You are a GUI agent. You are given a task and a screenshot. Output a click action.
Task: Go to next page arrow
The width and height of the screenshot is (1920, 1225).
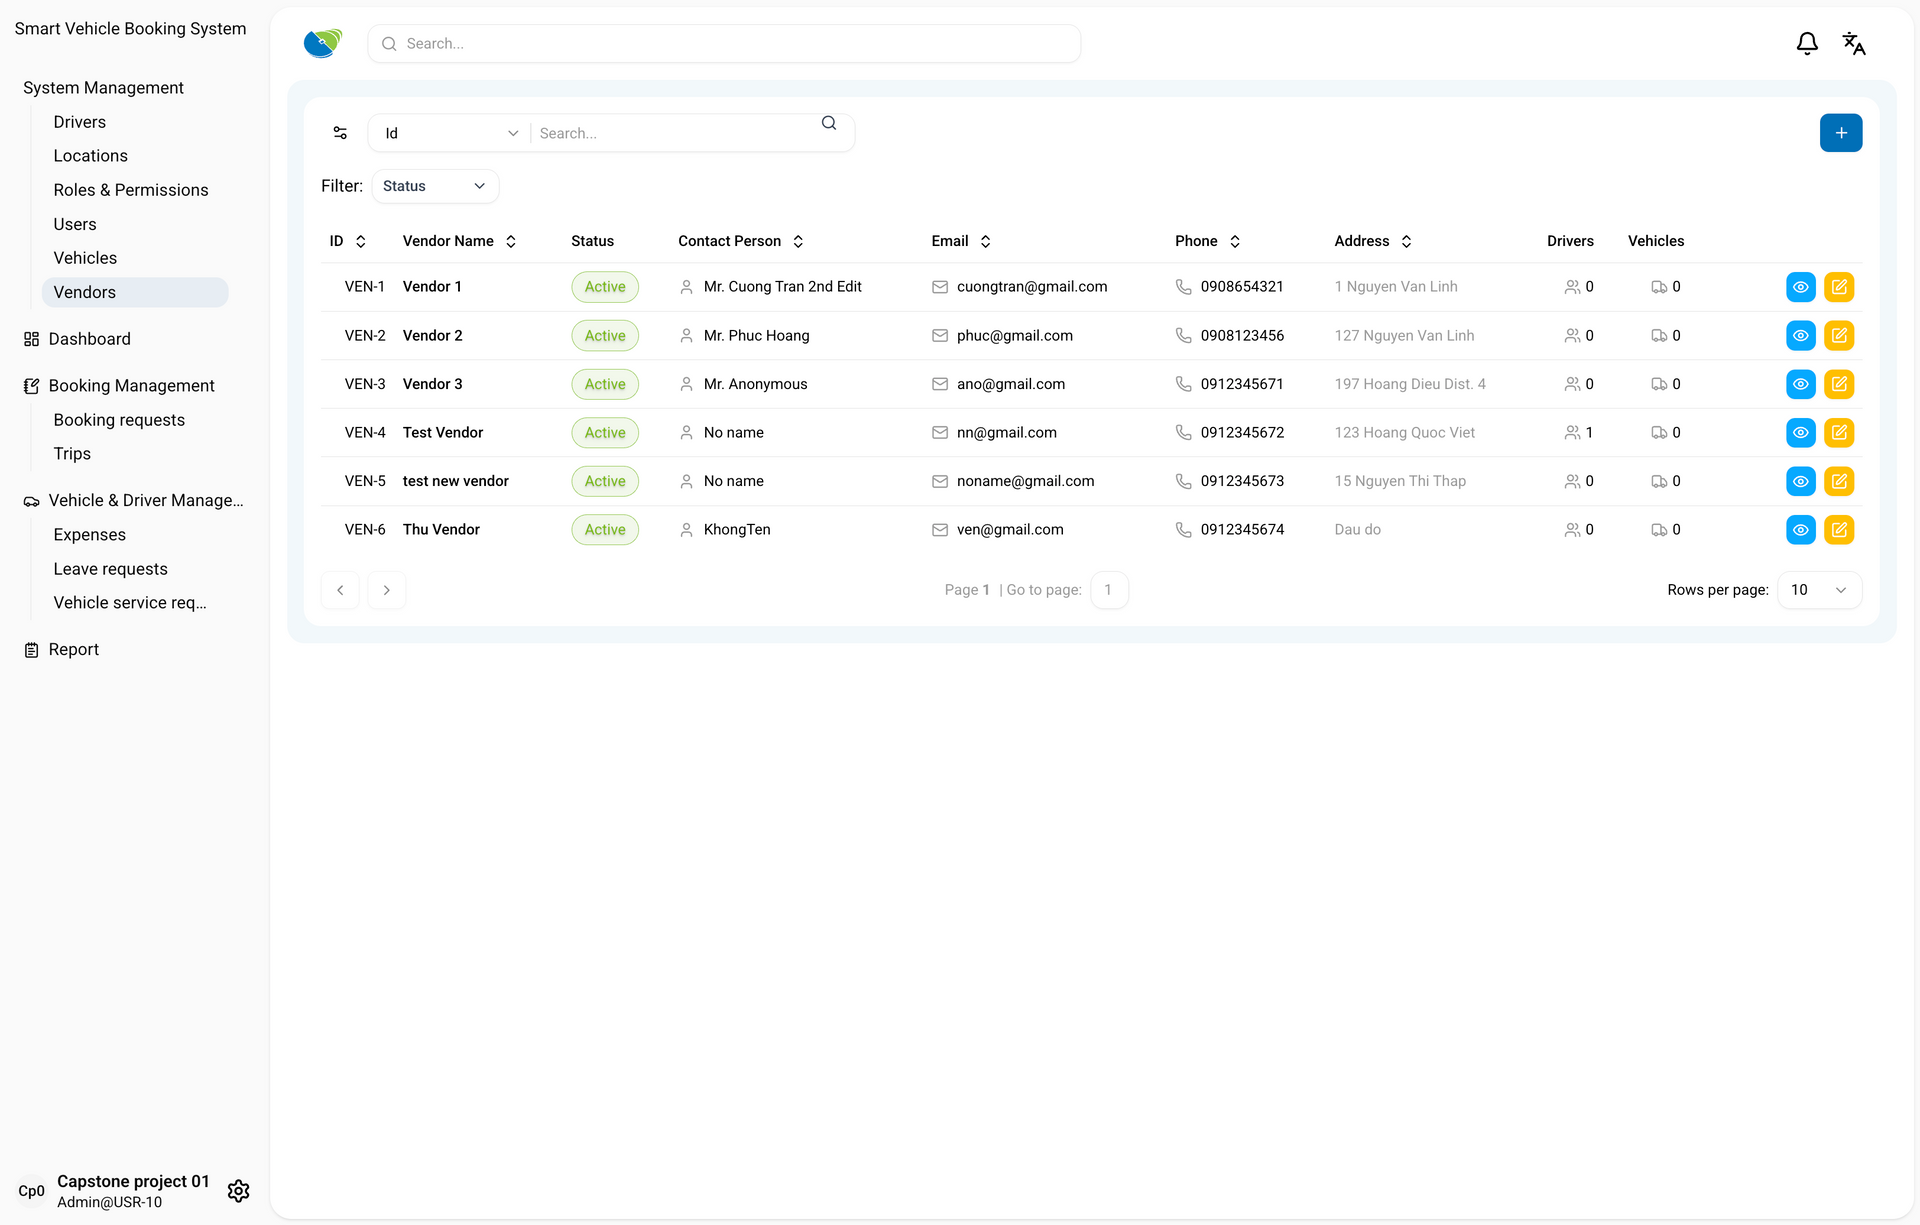point(387,590)
